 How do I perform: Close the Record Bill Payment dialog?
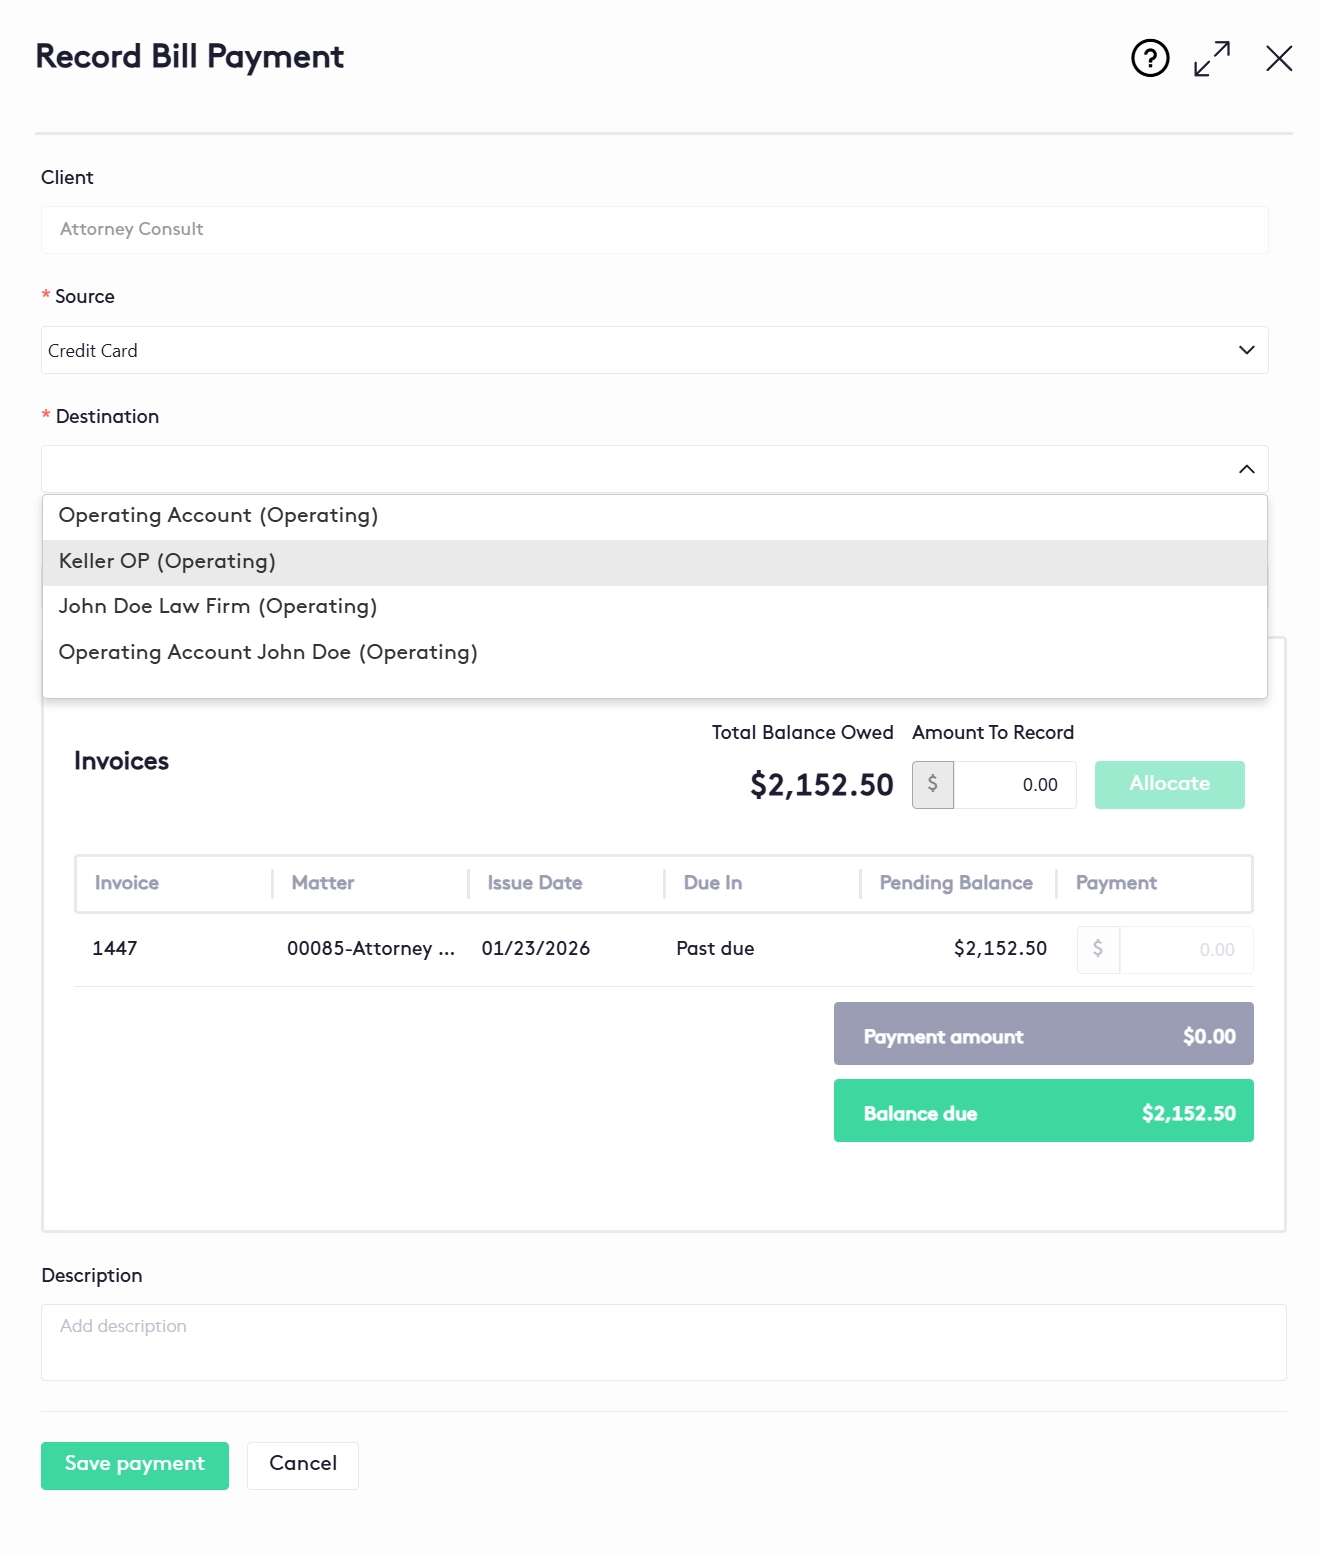(x=1279, y=58)
